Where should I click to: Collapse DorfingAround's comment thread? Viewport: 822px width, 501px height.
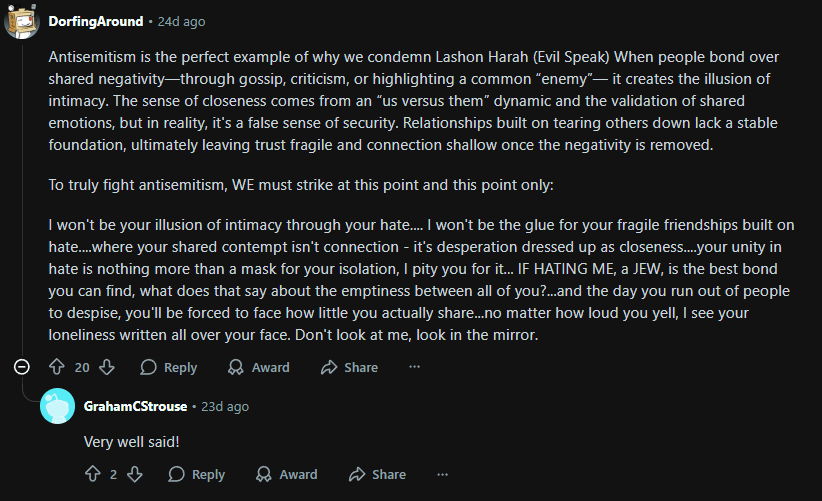21,367
